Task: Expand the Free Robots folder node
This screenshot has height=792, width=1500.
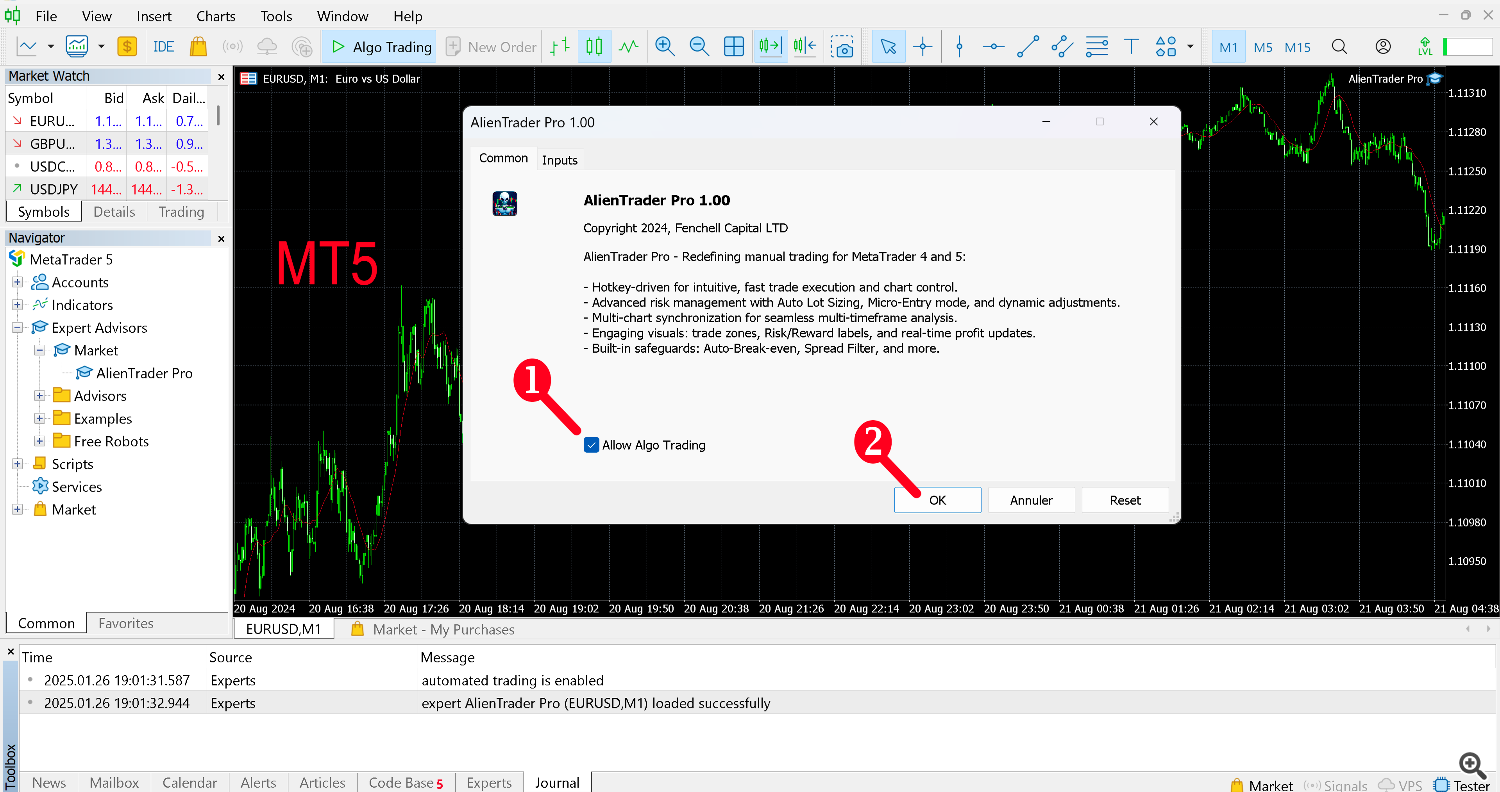Action: tap(40, 441)
